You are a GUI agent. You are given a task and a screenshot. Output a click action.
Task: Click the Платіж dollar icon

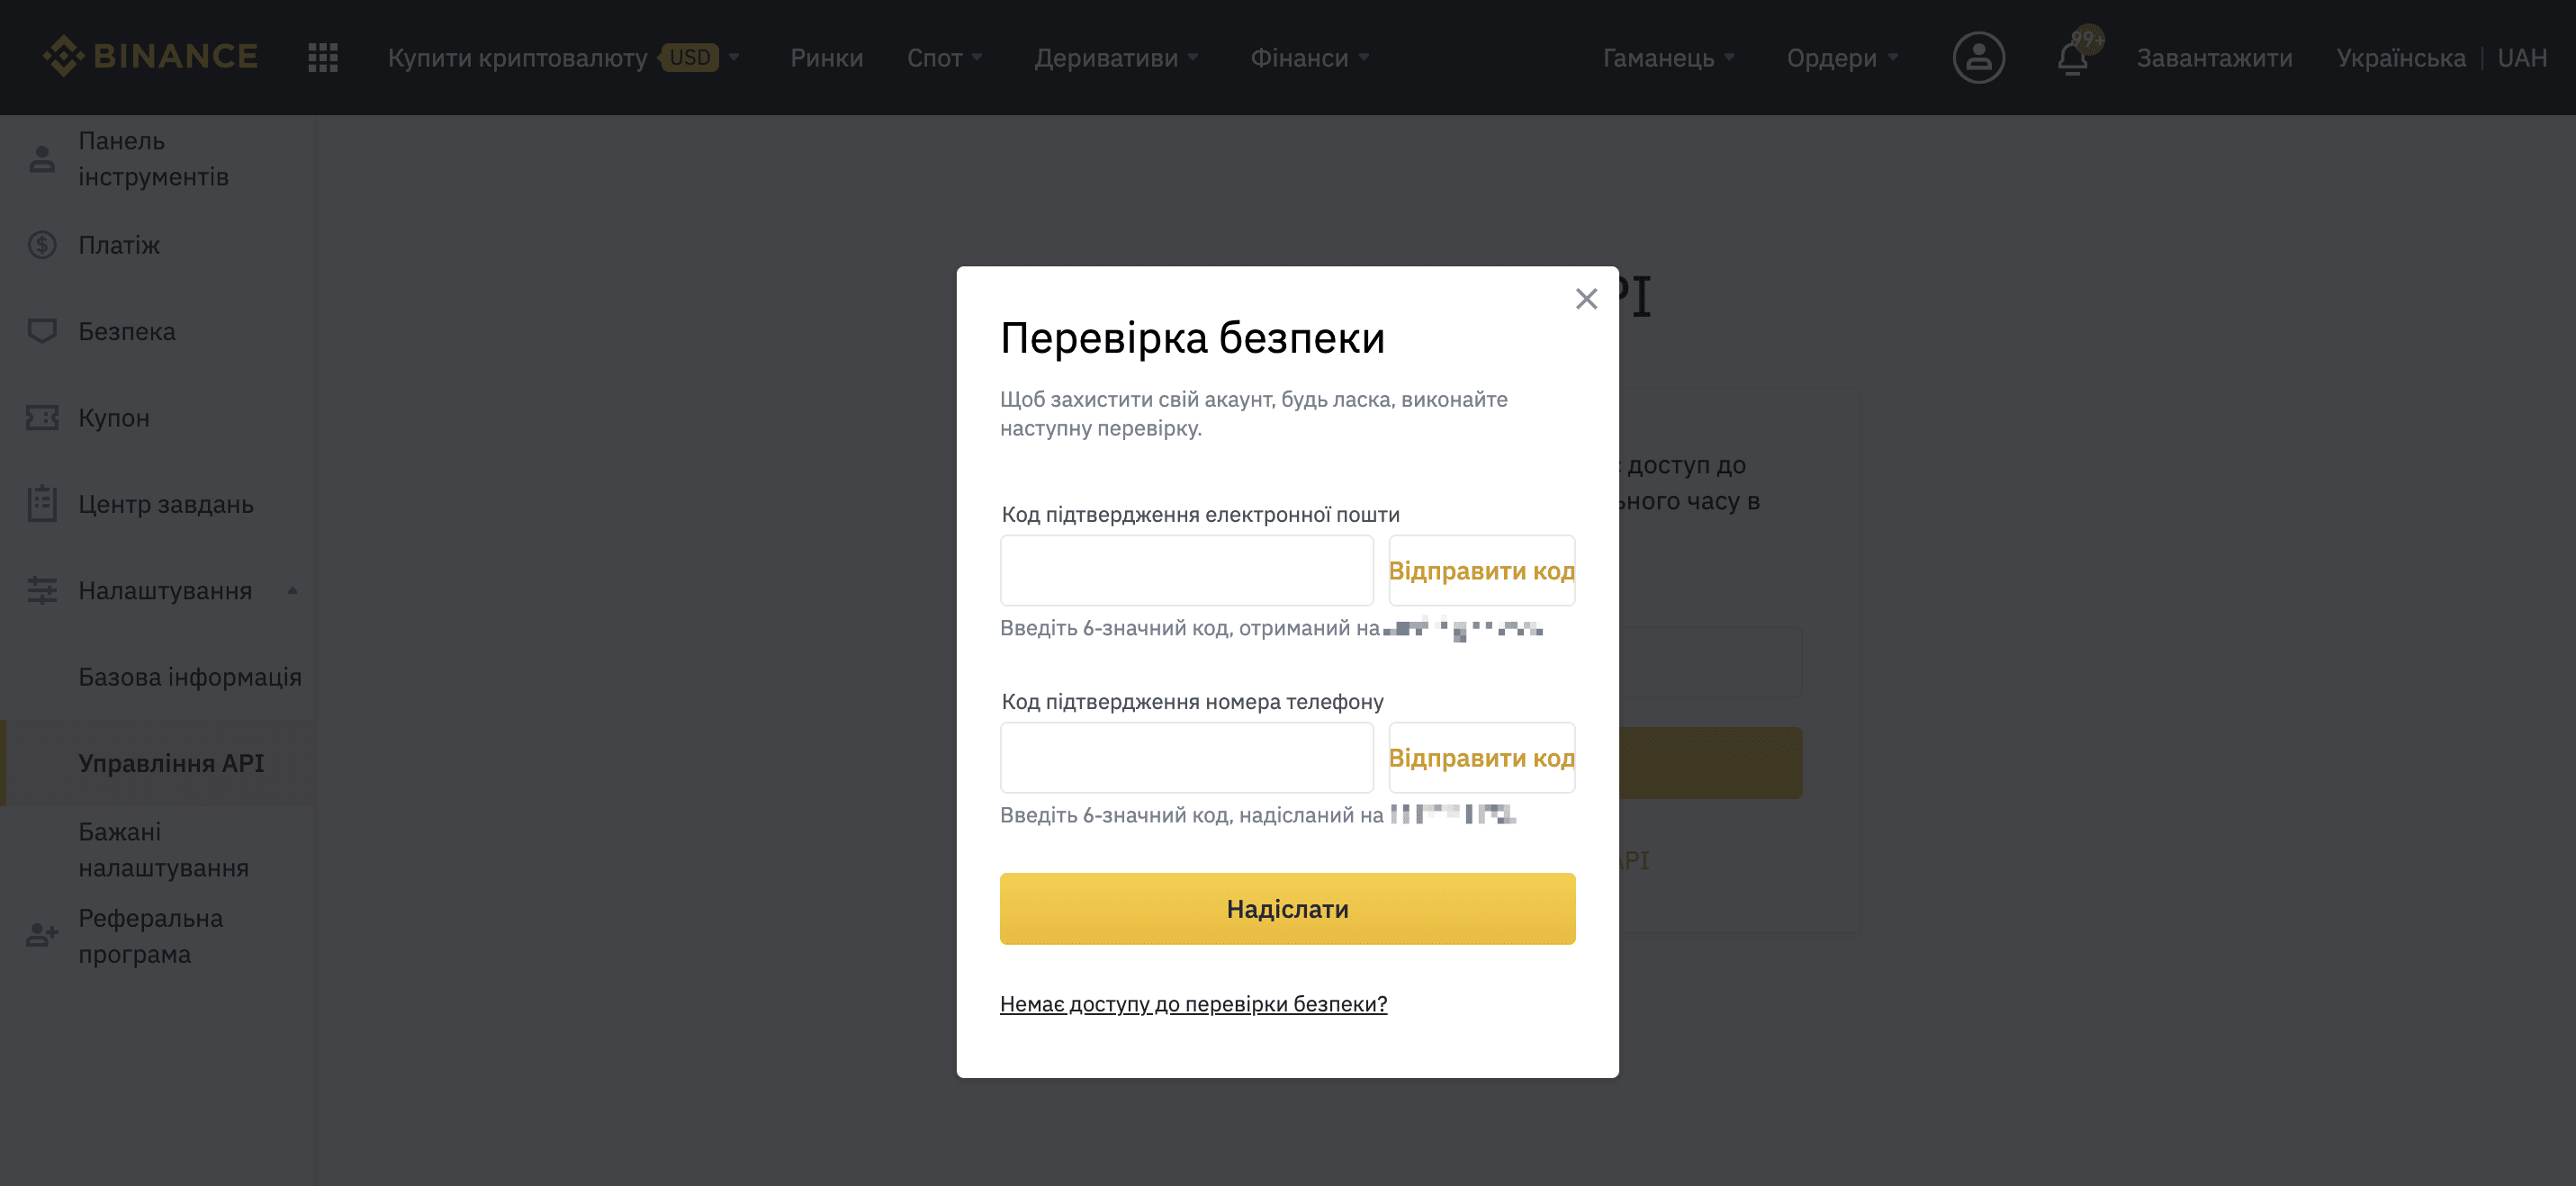click(42, 245)
